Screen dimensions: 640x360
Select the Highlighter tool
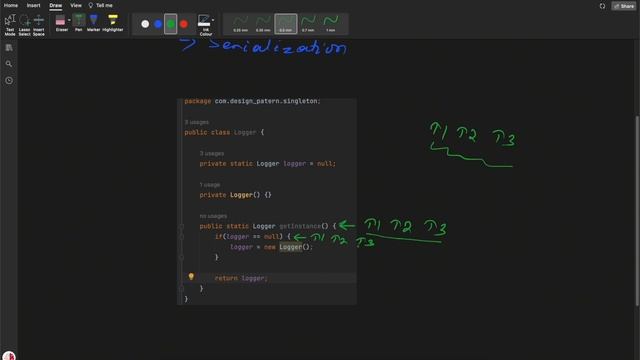click(113, 23)
